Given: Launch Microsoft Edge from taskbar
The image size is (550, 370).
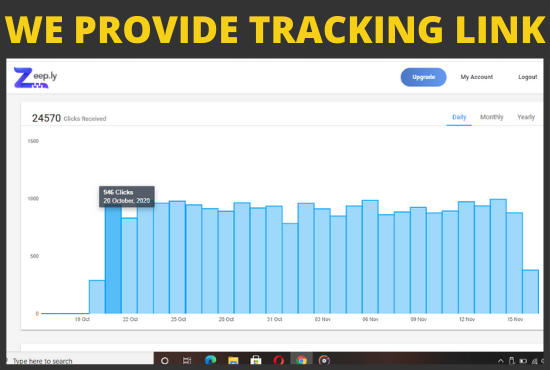Looking at the screenshot, I should (210, 360).
